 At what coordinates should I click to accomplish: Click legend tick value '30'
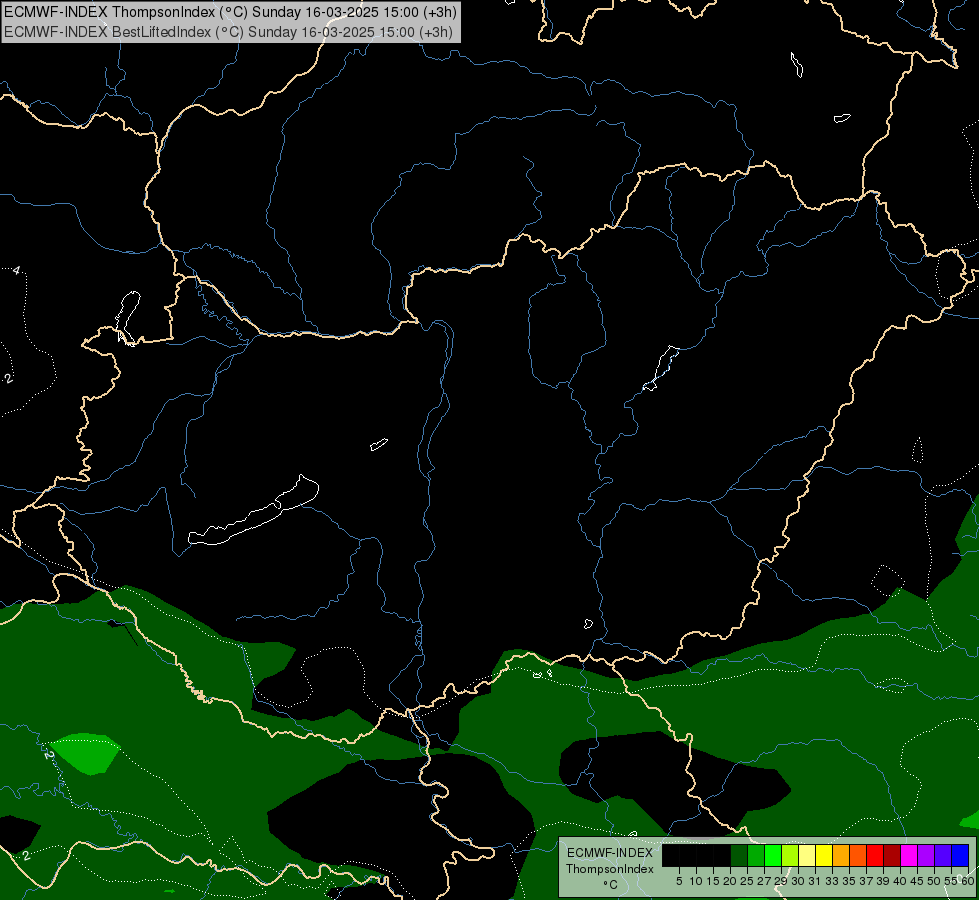[x=799, y=881]
